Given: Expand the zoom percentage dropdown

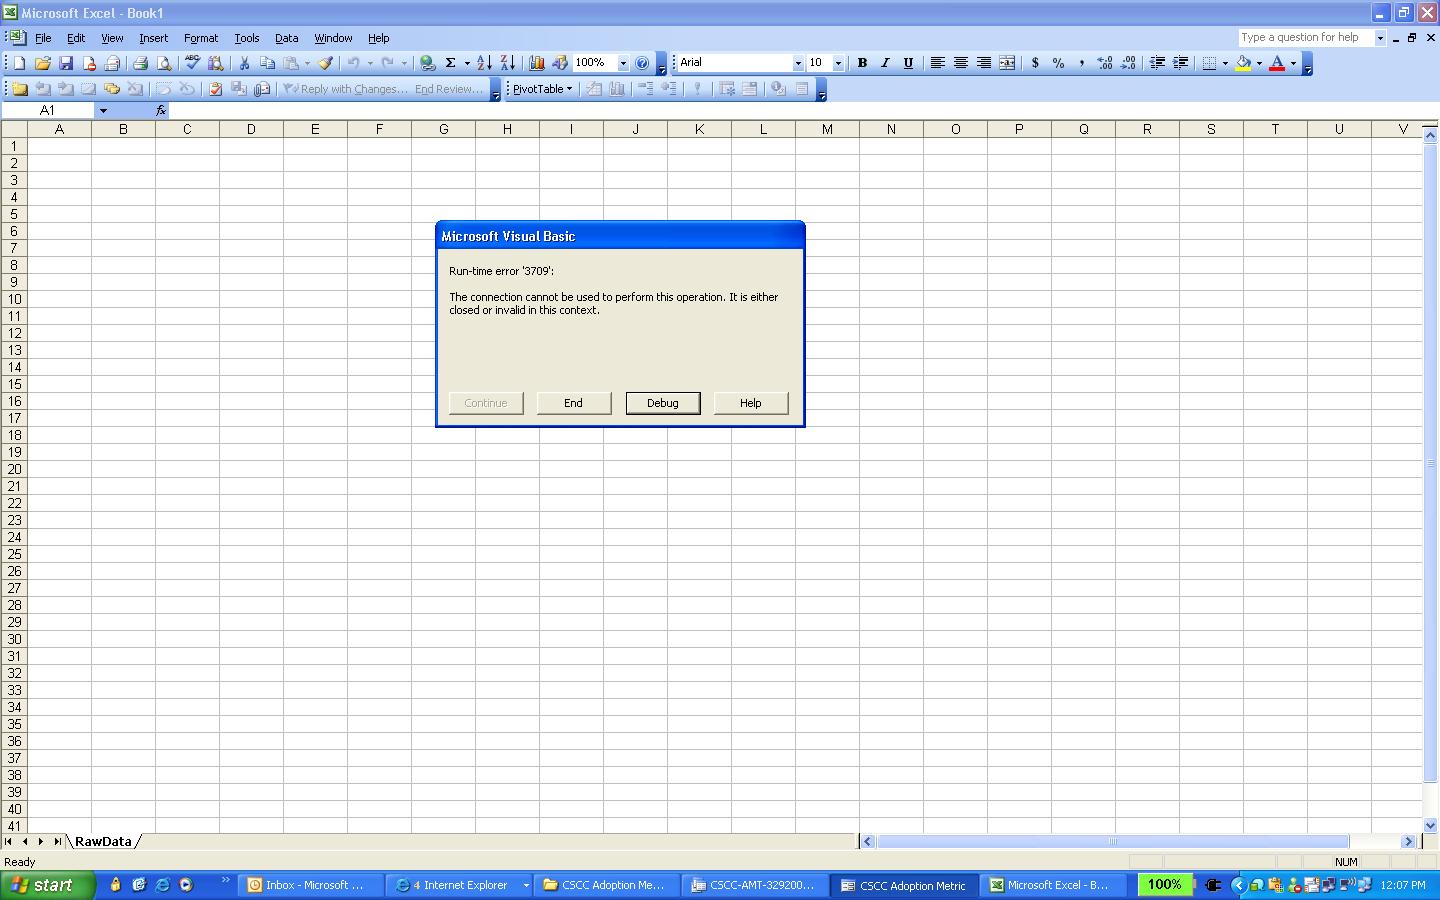Looking at the screenshot, I should click(623, 63).
